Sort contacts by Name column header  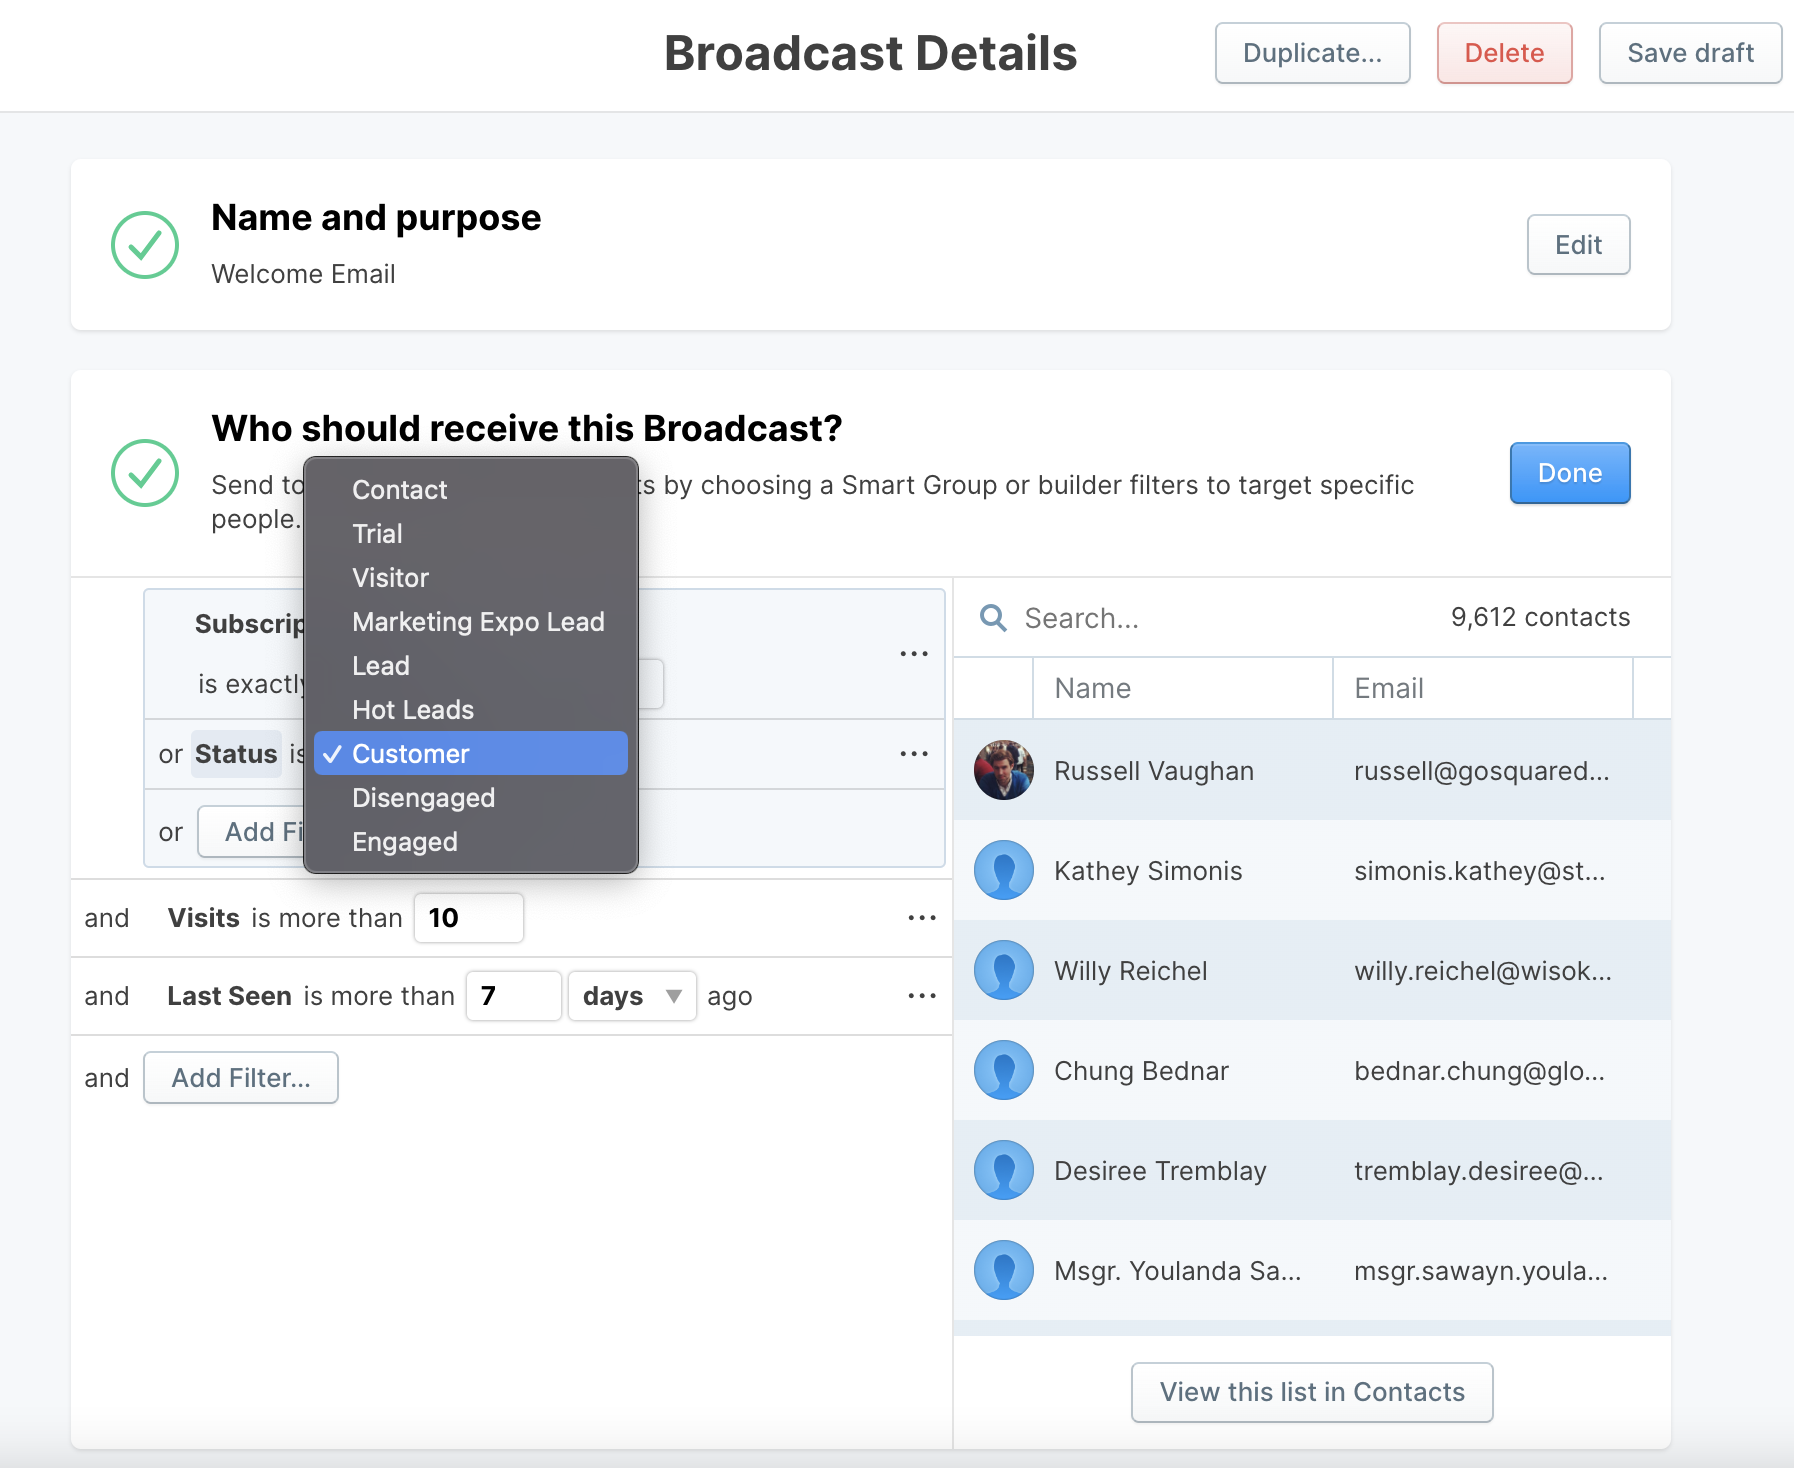point(1183,688)
